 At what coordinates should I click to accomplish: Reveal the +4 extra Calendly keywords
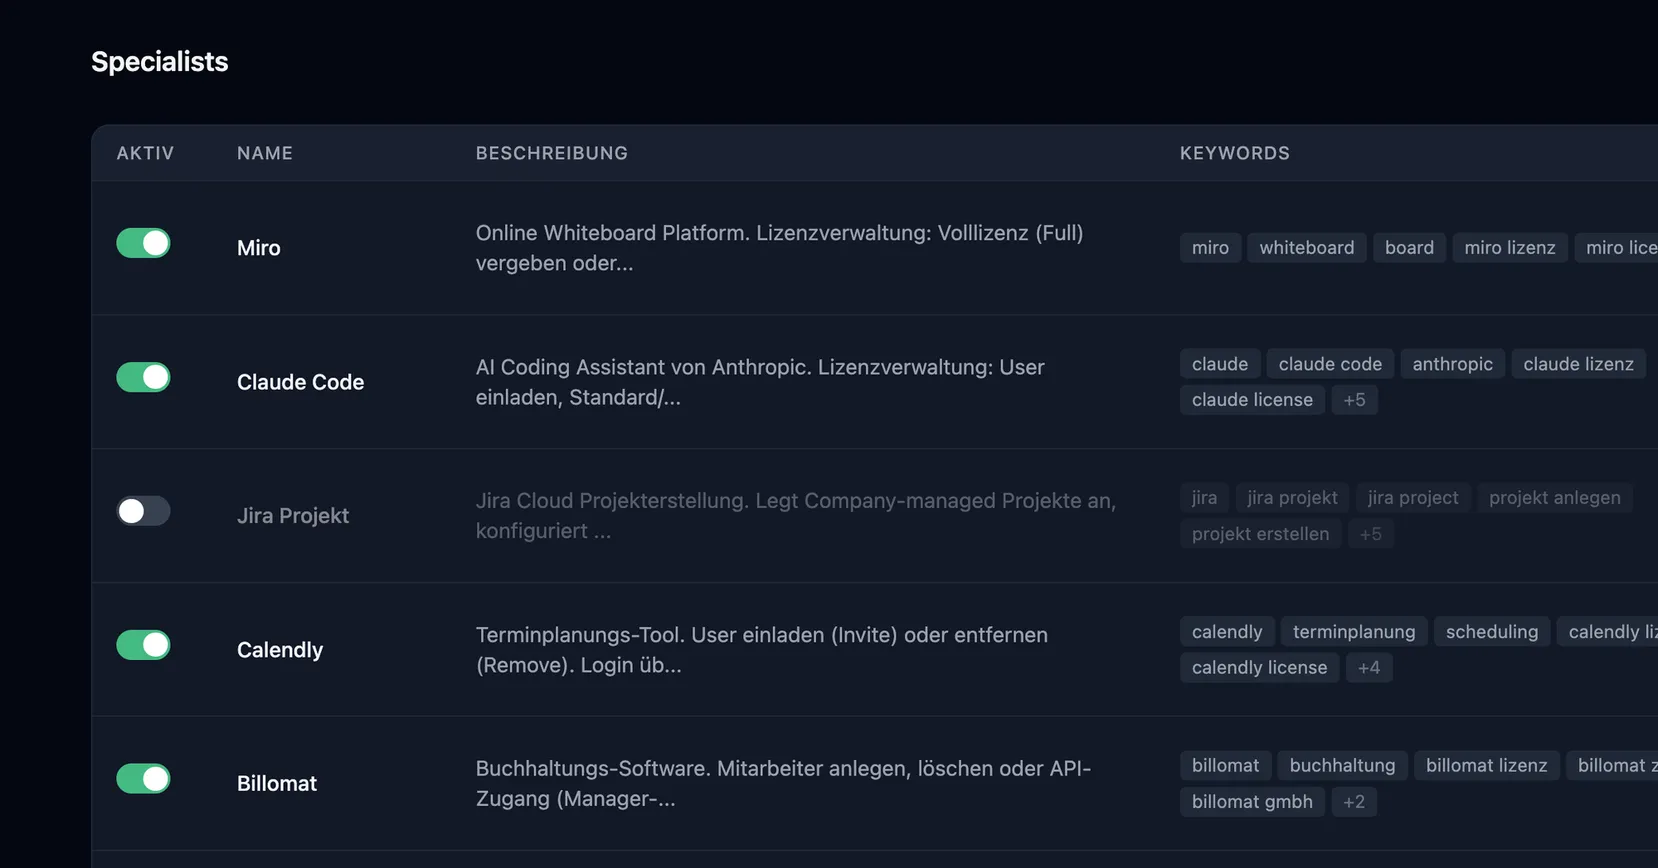coord(1369,667)
